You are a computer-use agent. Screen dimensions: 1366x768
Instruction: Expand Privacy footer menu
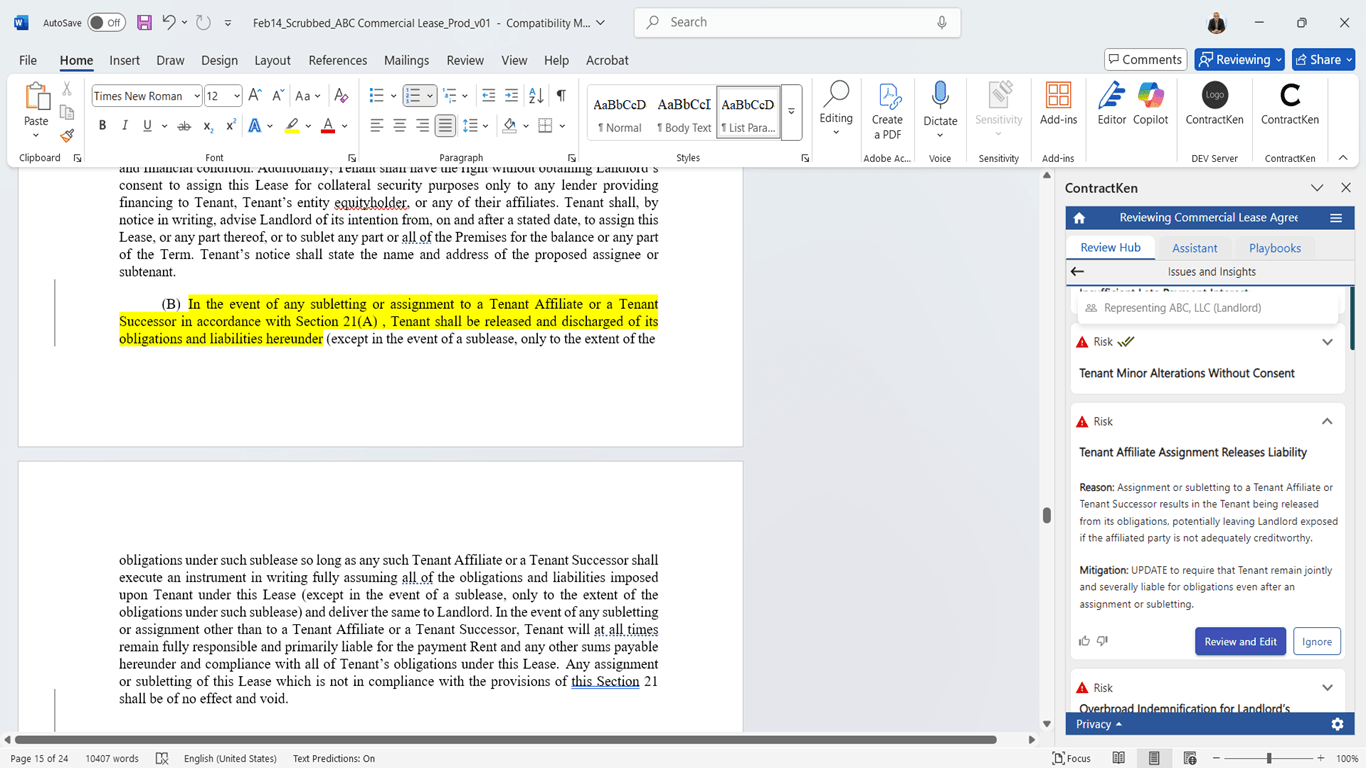(1099, 724)
